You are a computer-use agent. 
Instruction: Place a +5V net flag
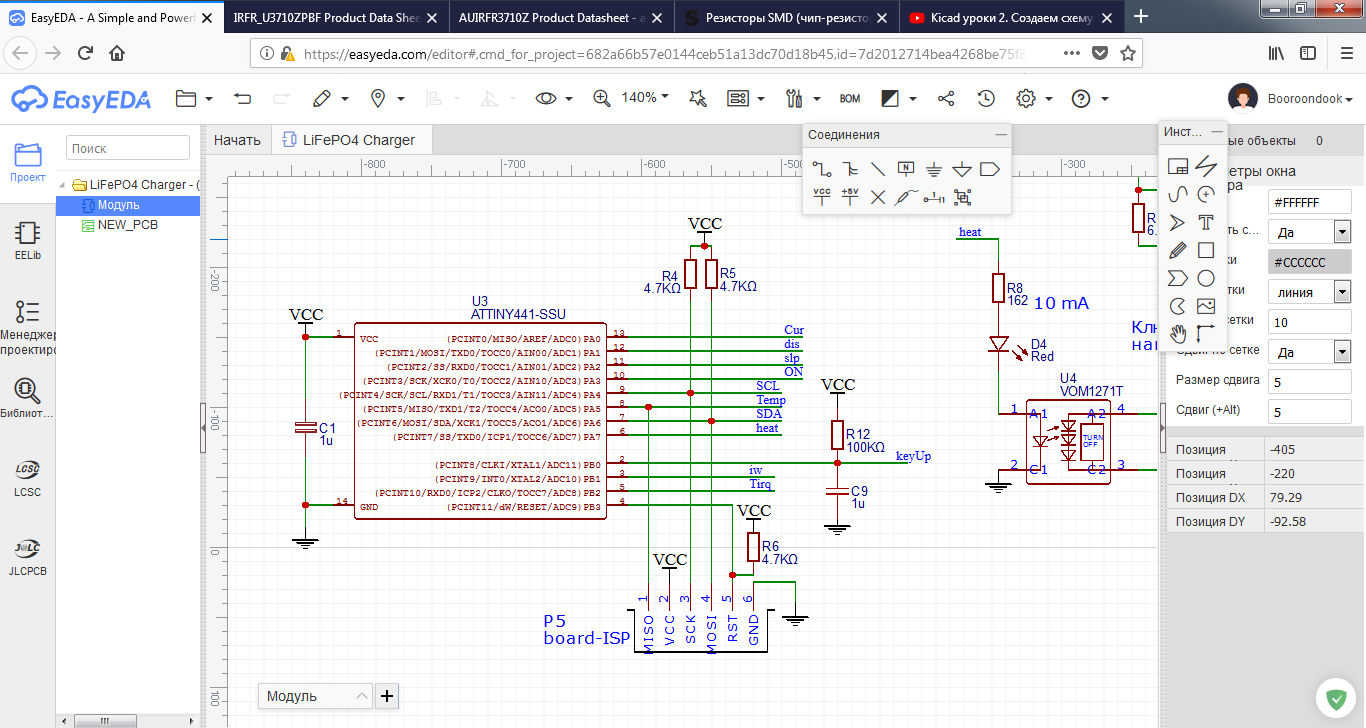(x=850, y=197)
